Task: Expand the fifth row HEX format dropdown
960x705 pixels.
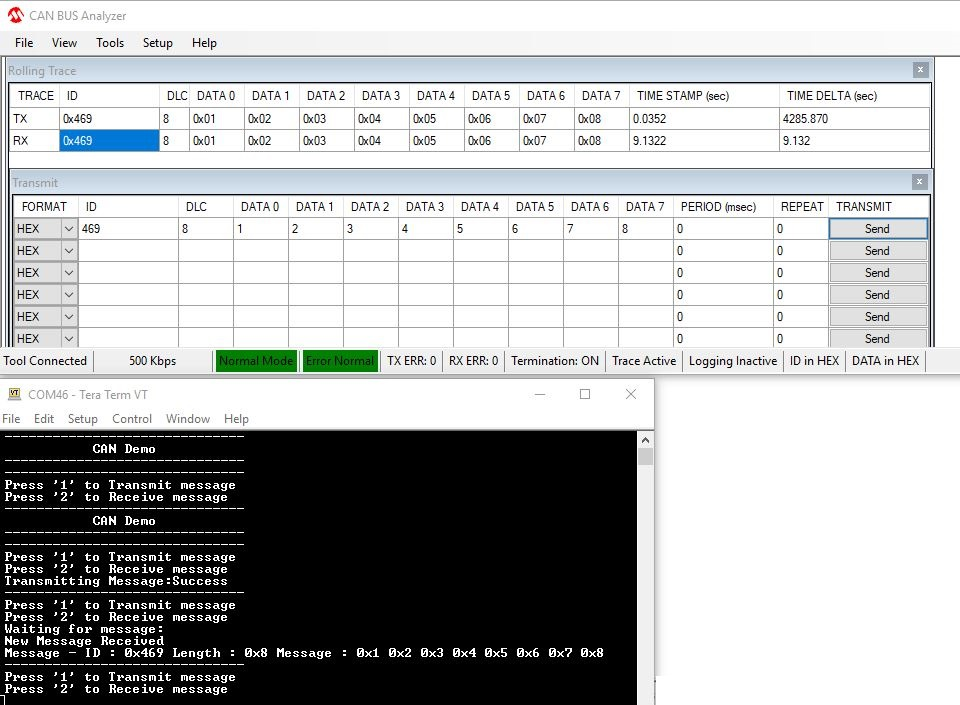Action: [x=69, y=317]
